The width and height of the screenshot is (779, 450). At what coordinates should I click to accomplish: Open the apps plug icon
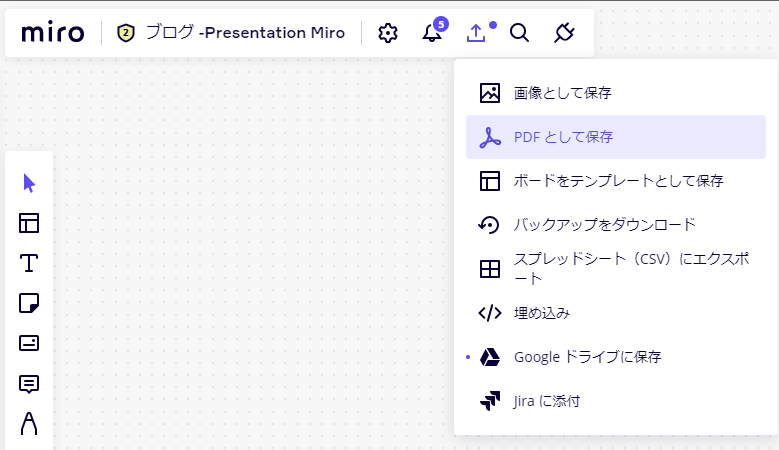click(564, 33)
